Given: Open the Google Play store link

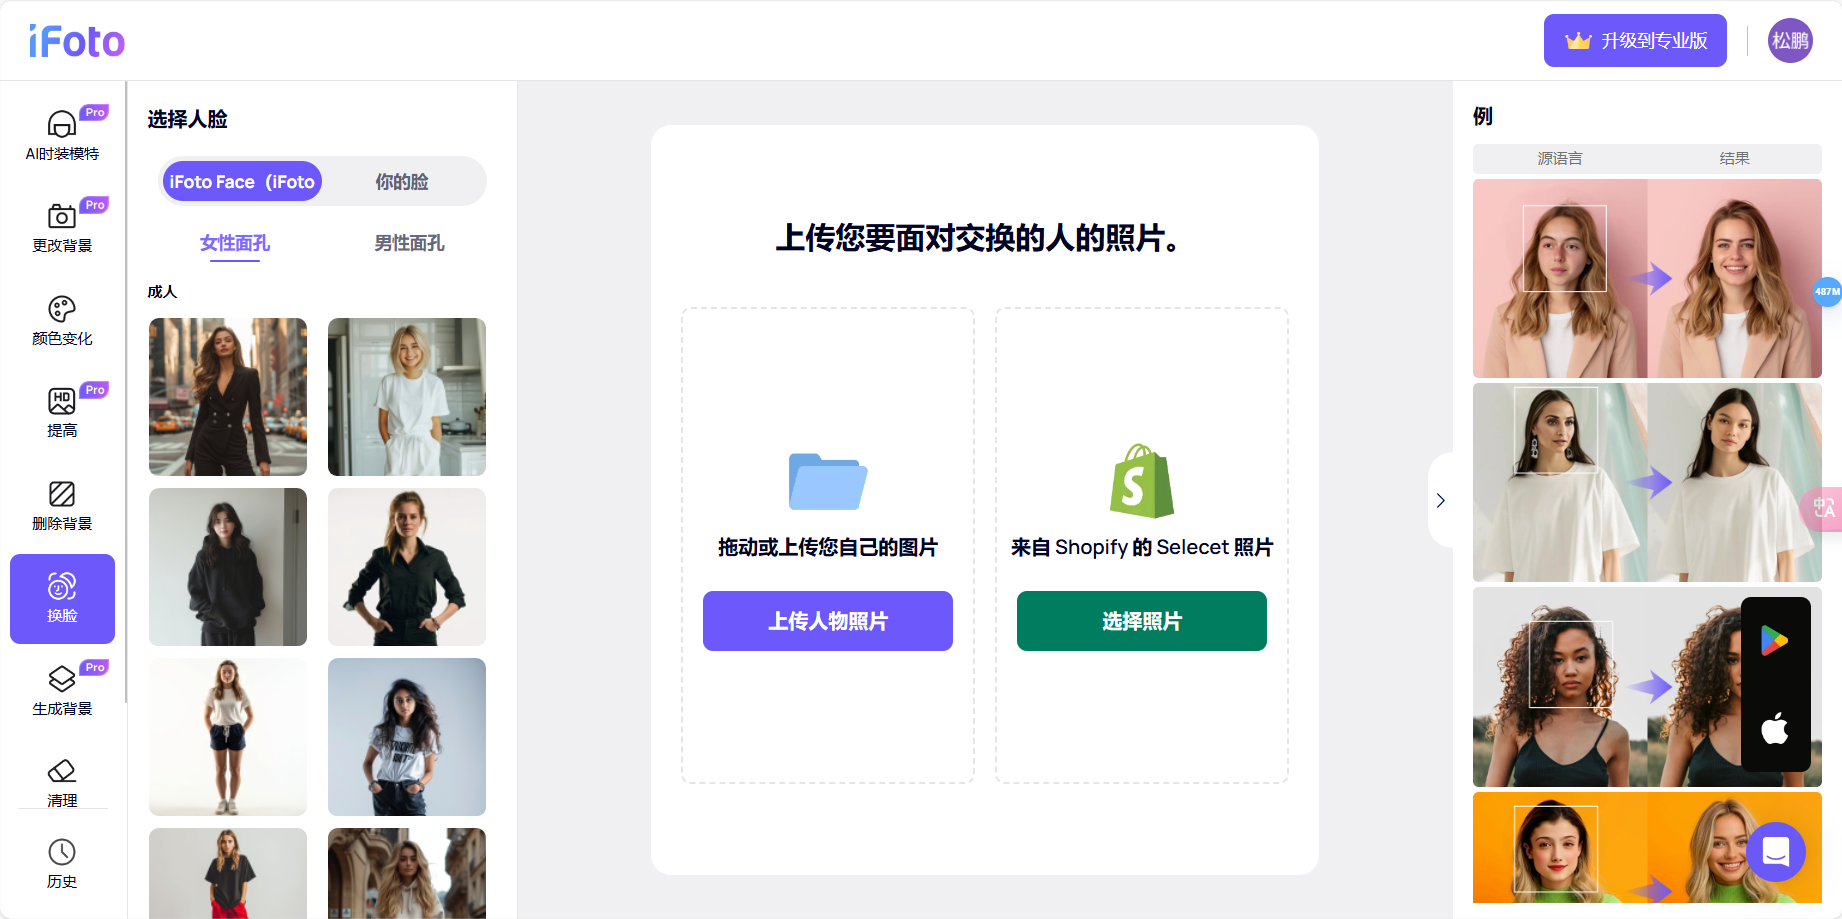Looking at the screenshot, I should point(1775,640).
